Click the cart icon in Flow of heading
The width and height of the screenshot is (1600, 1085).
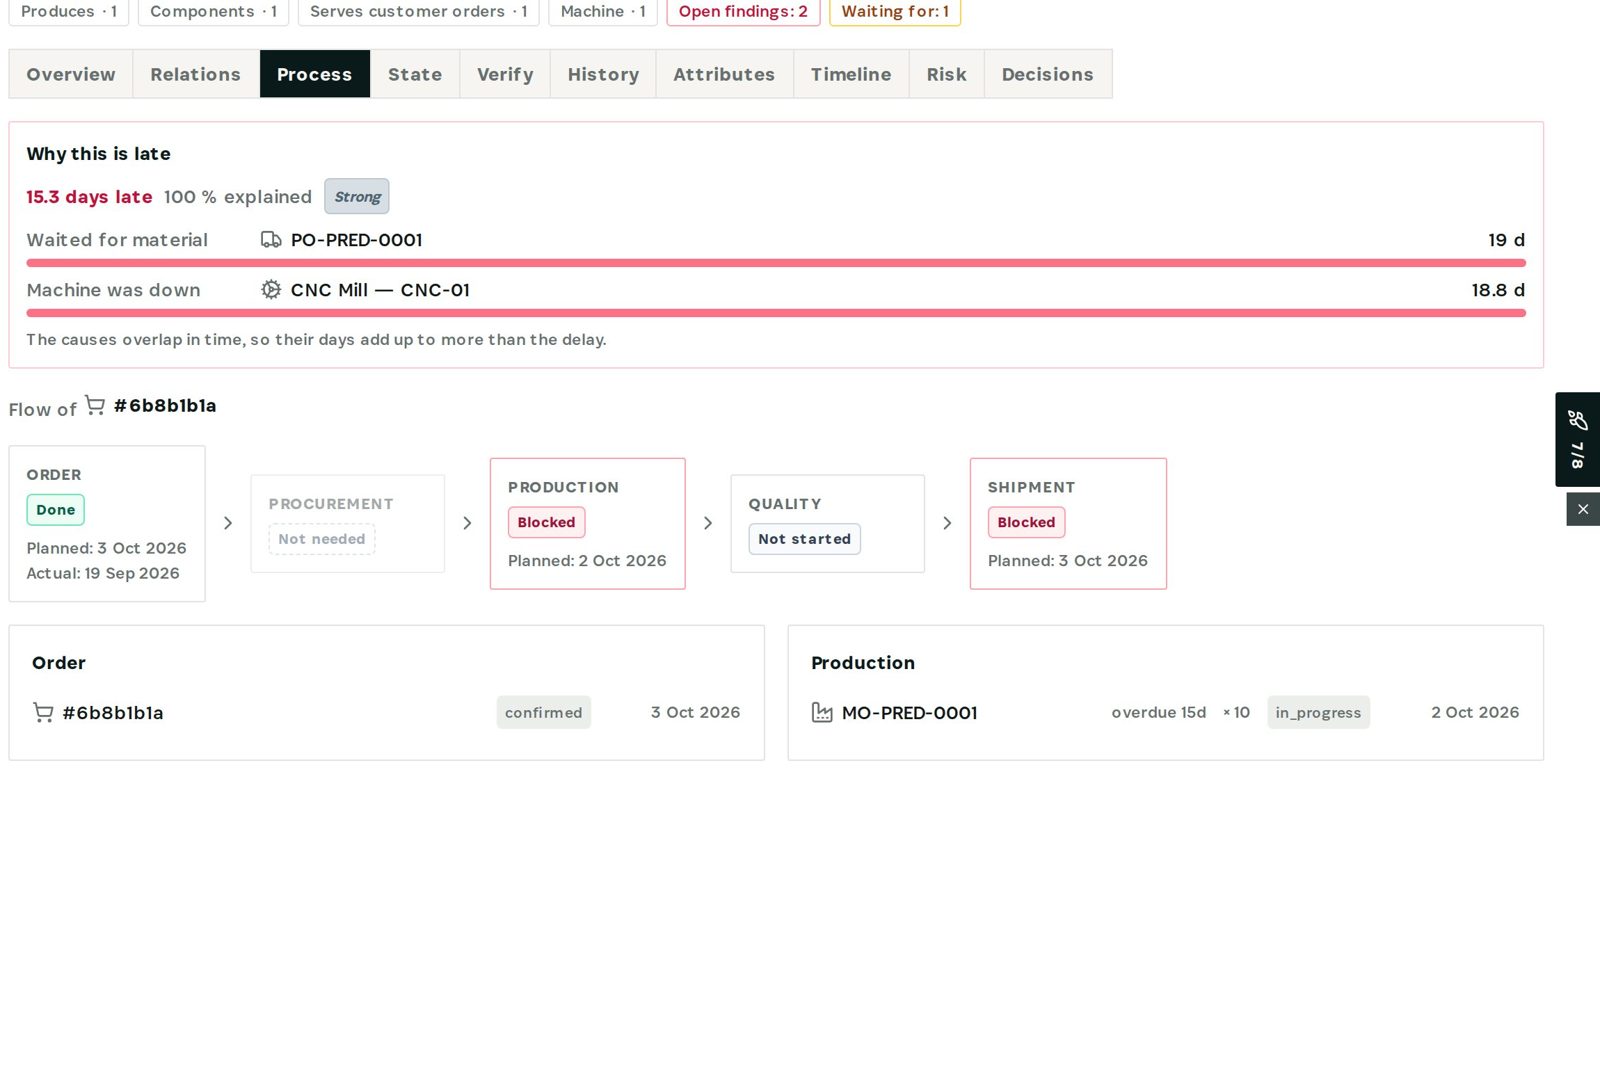point(95,405)
